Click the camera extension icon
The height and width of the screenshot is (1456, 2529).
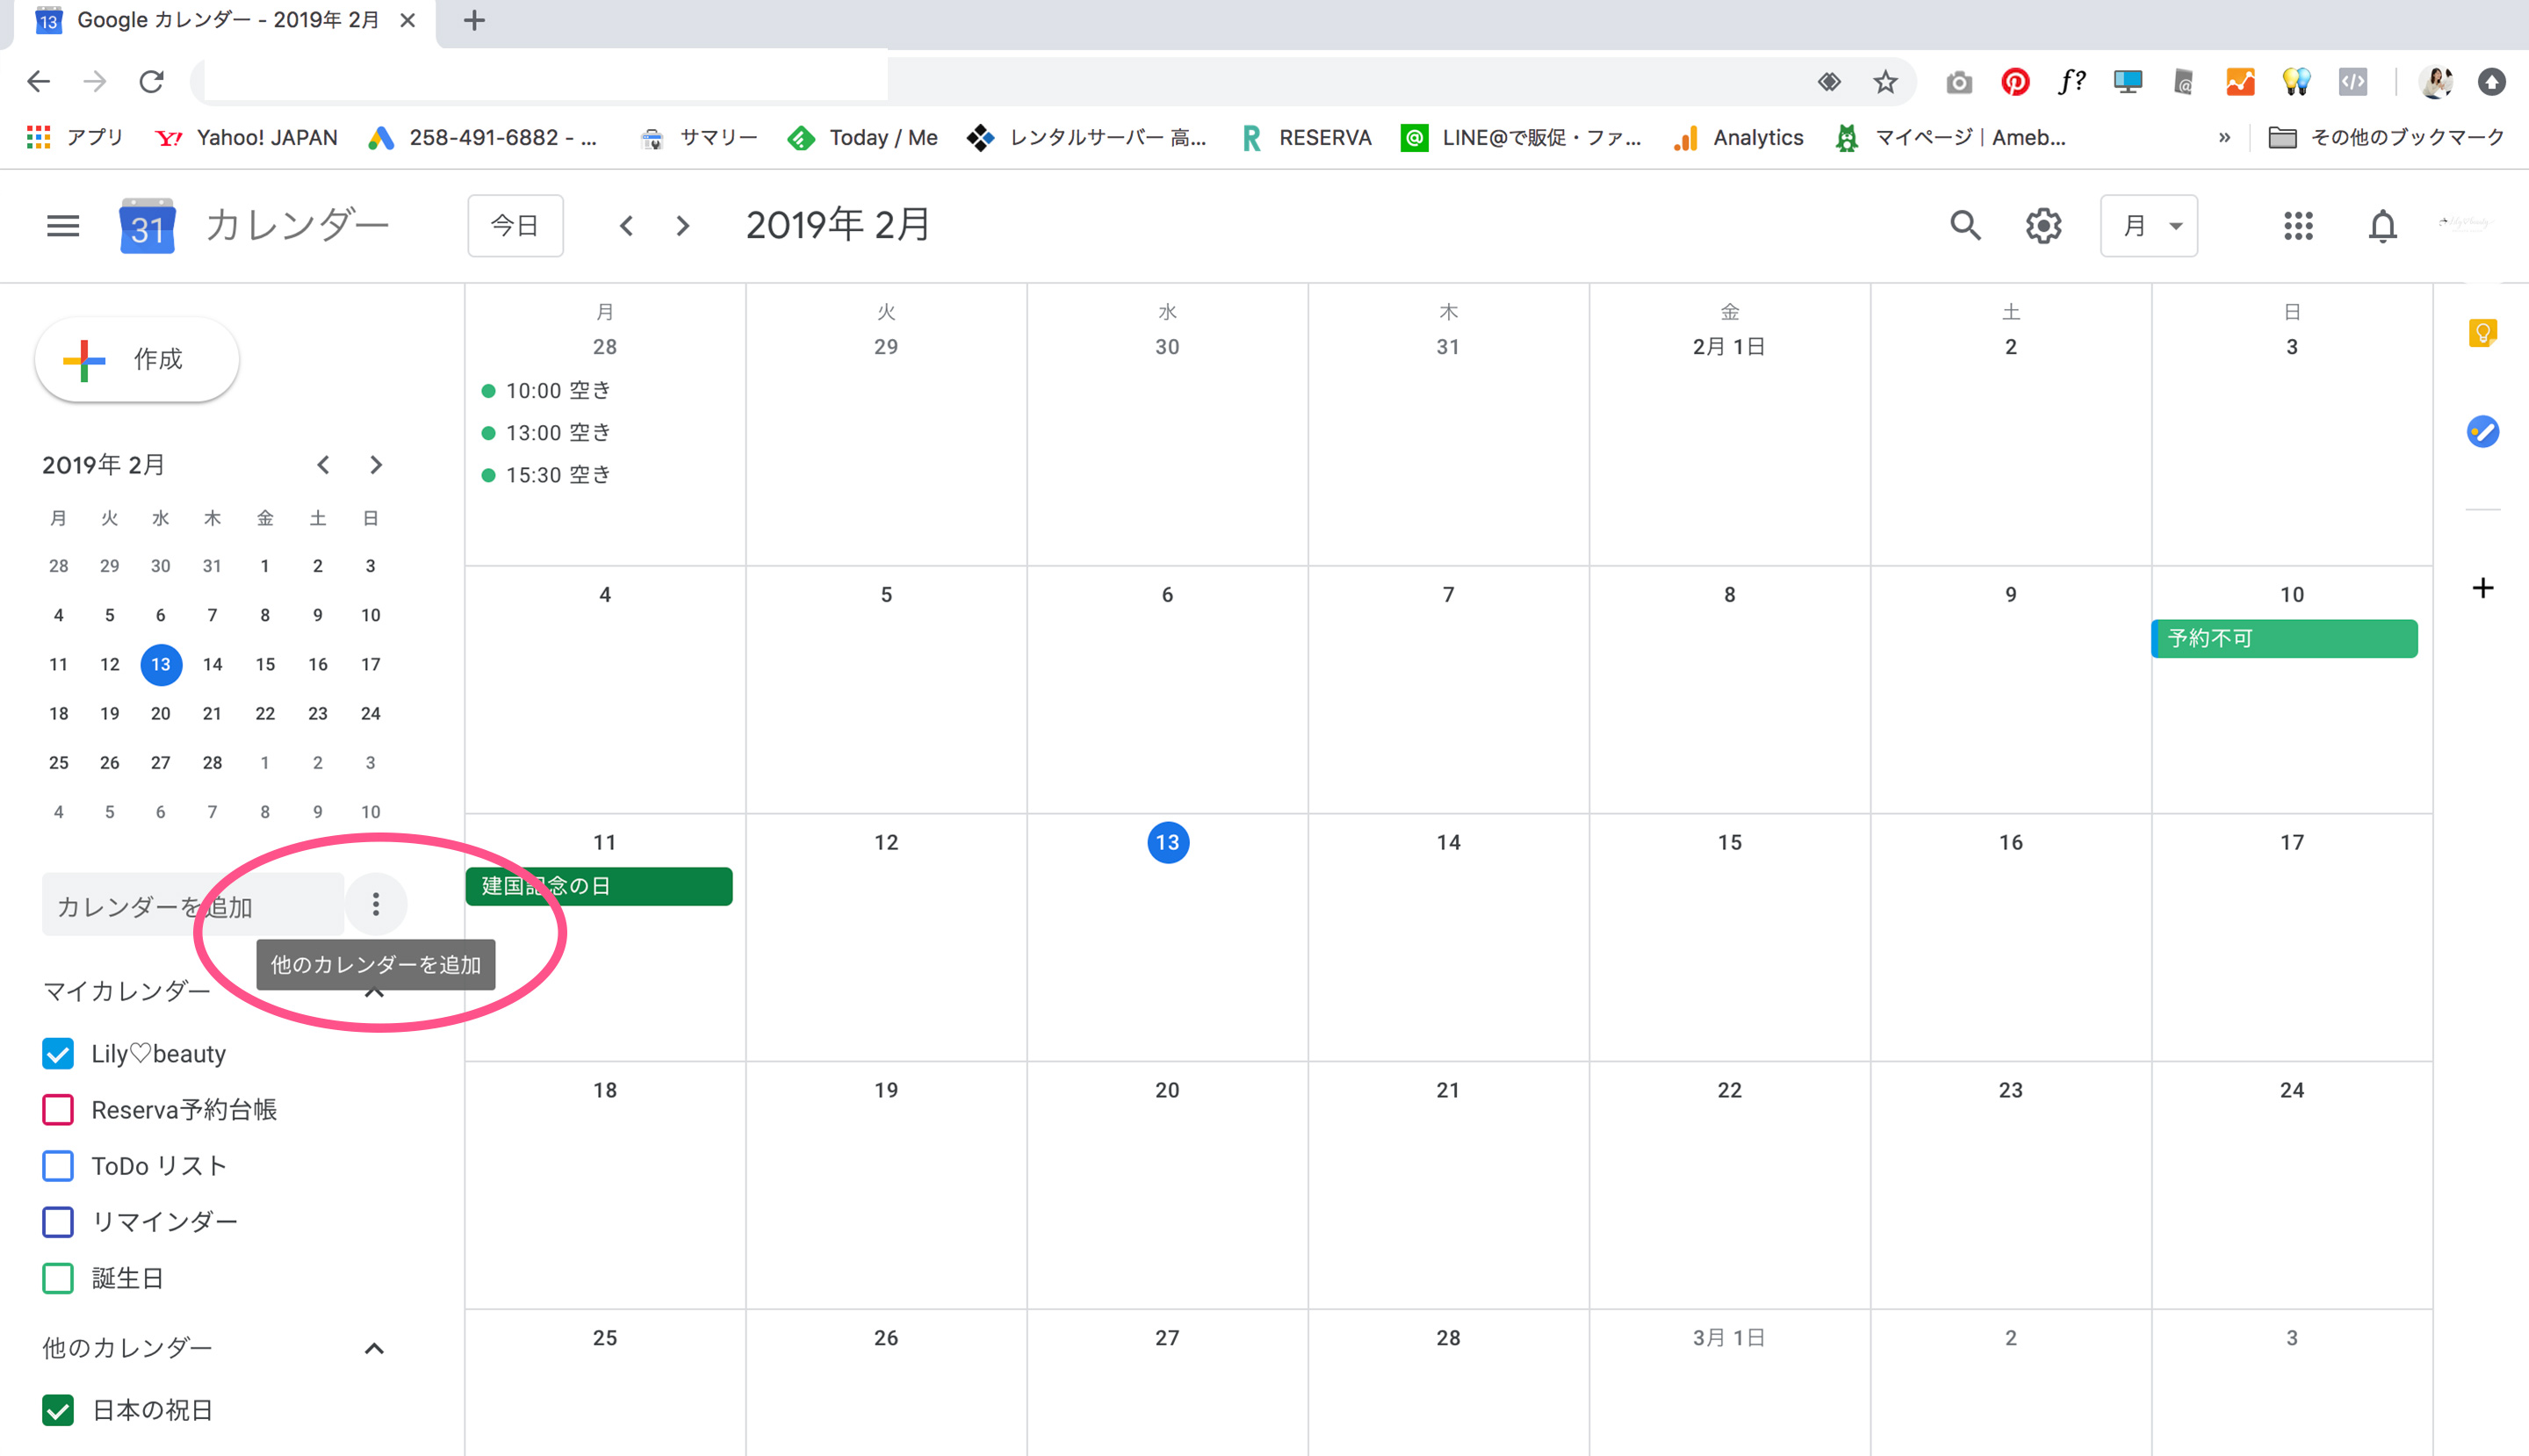[1959, 82]
